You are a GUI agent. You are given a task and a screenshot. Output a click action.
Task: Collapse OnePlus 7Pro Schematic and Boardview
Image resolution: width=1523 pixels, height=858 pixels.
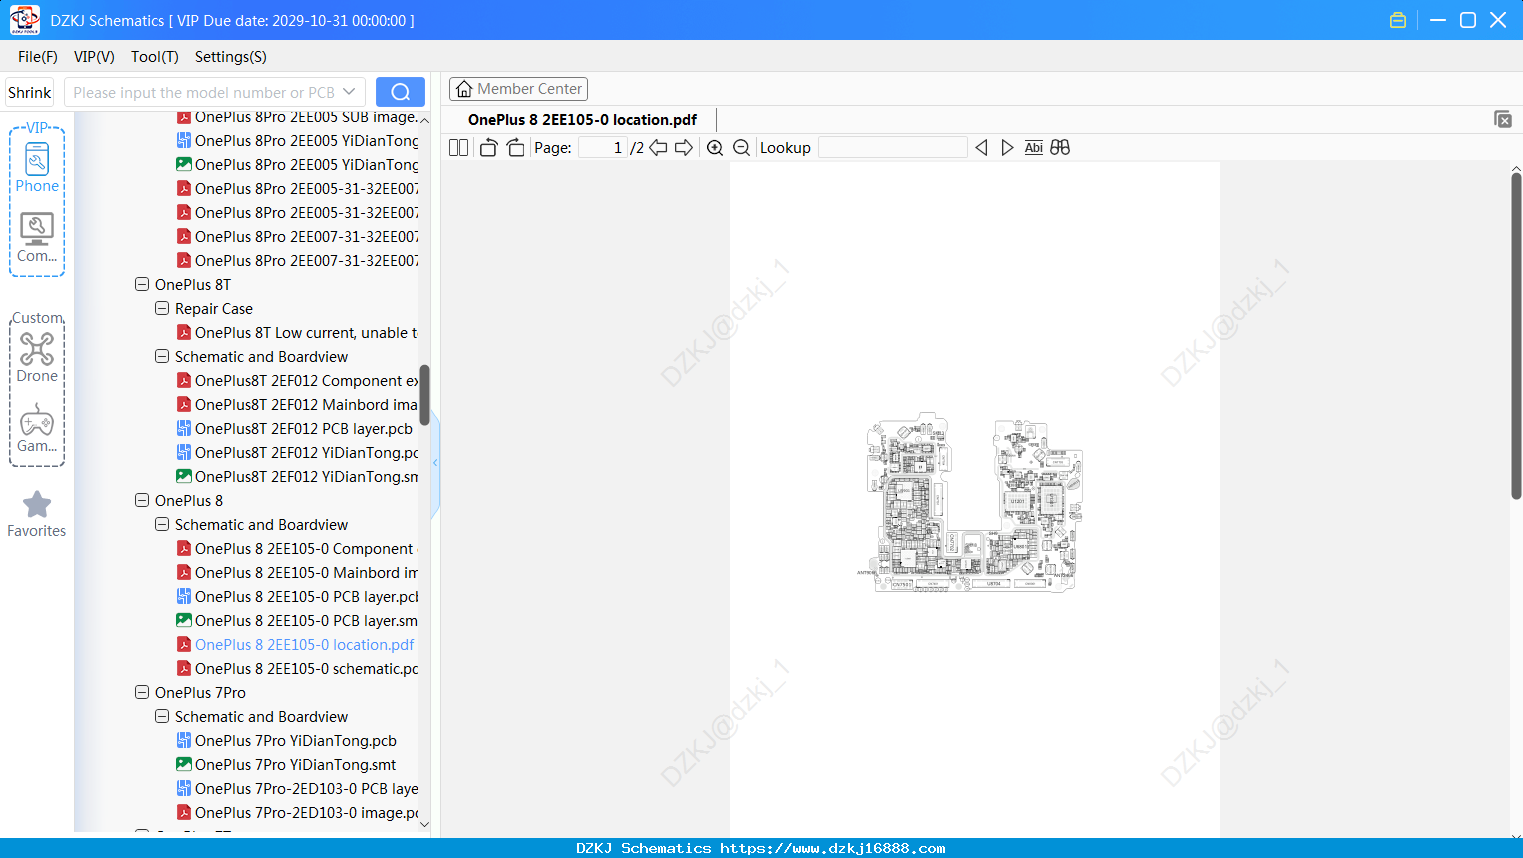point(162,716)
